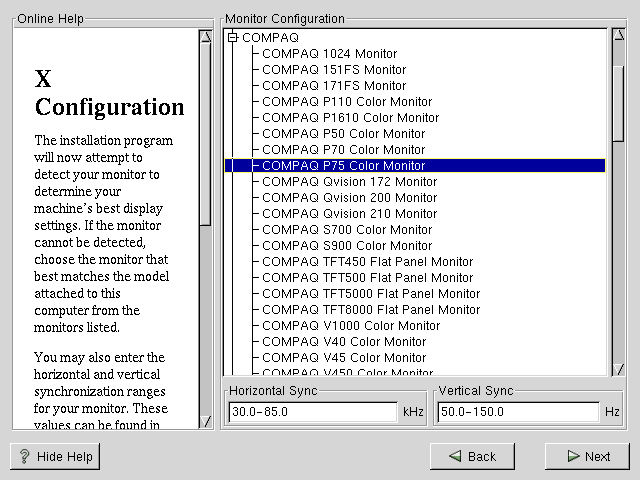640x480 pixels.
Task: Select COMPAQ 1024 Monitor
Action: click(x=329, y=54)
